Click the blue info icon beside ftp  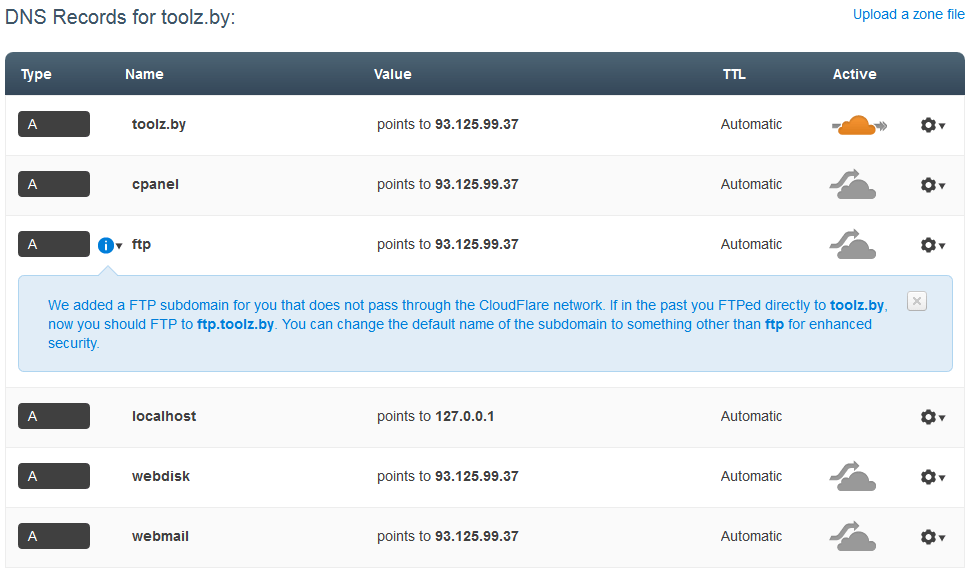107,245
